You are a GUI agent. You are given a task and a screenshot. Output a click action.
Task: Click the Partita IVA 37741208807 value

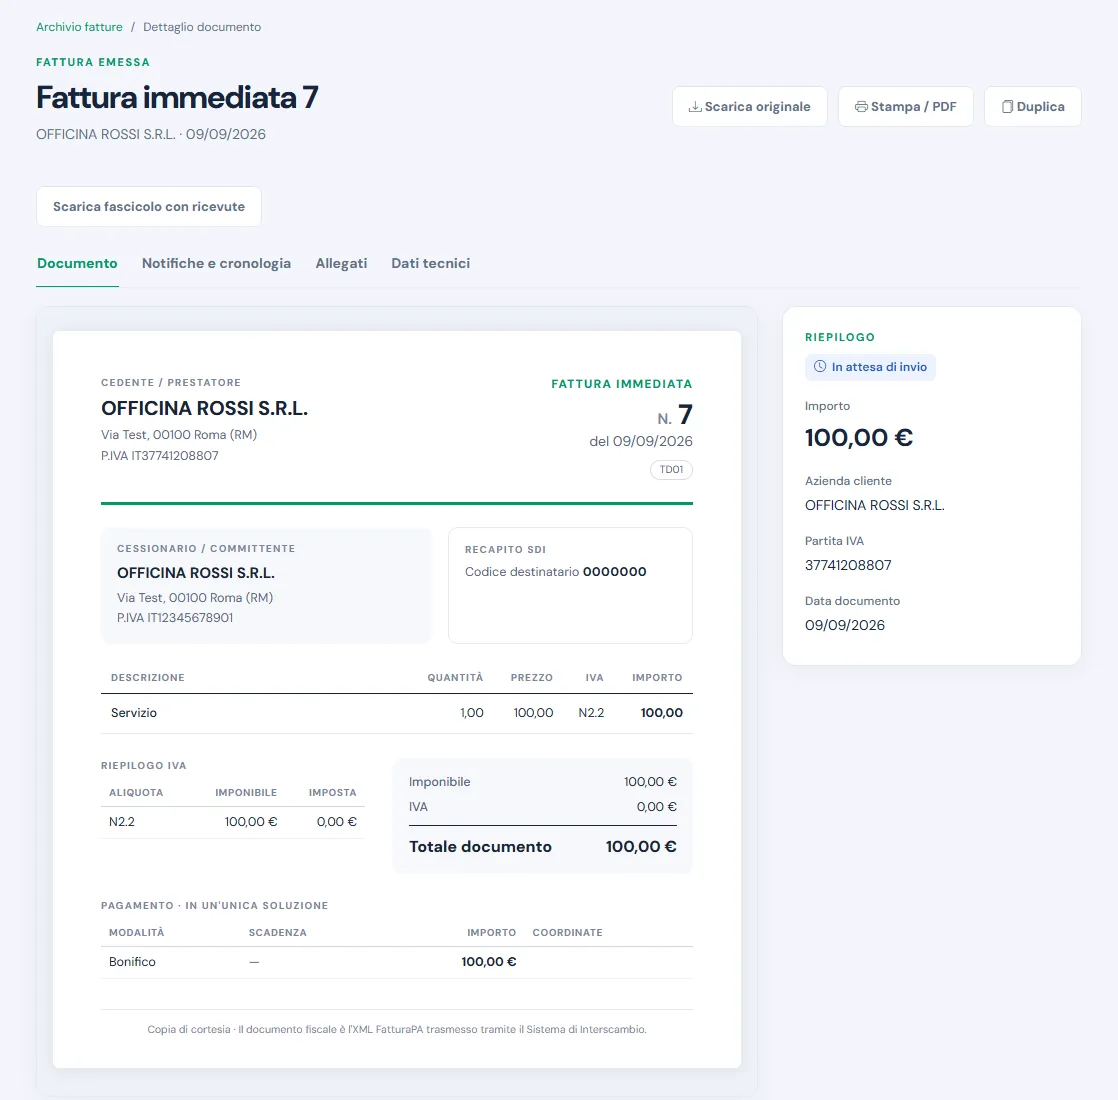848,565
